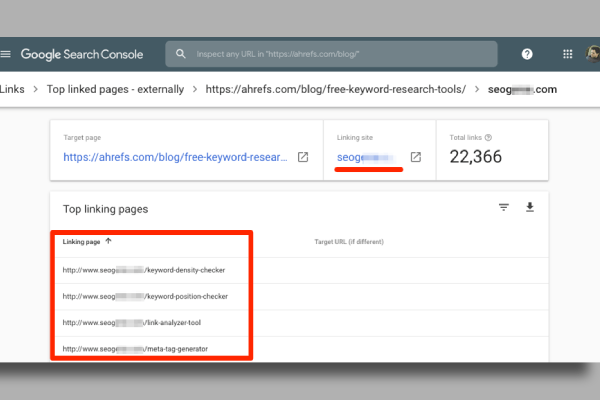The width and height of the screenshot is (600, 400).
Task: Click the Total links help icon
Action: (488, 137)
